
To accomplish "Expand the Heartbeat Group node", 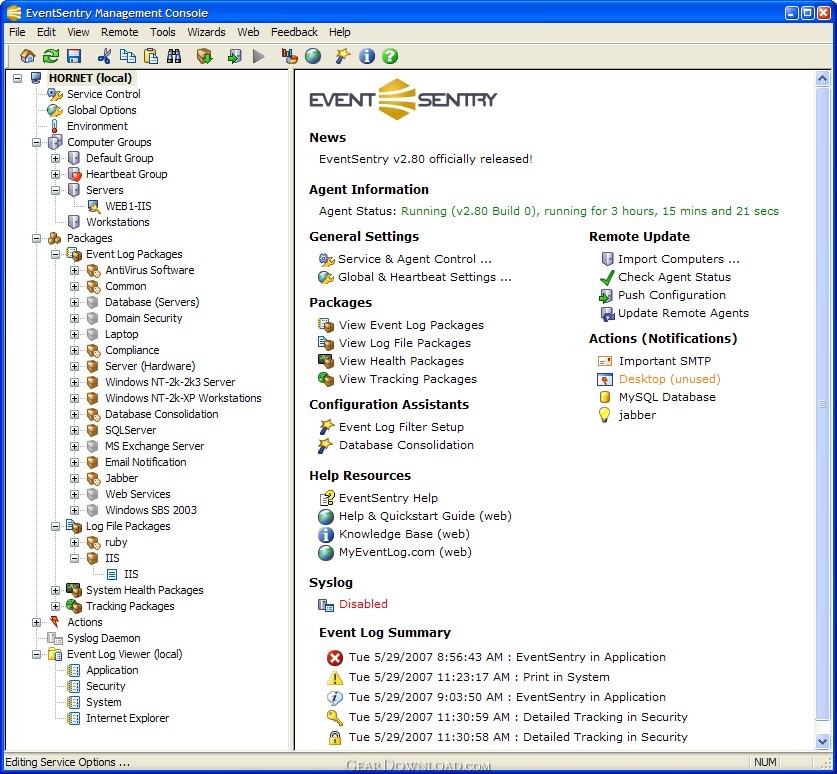I will pos(56,175).
